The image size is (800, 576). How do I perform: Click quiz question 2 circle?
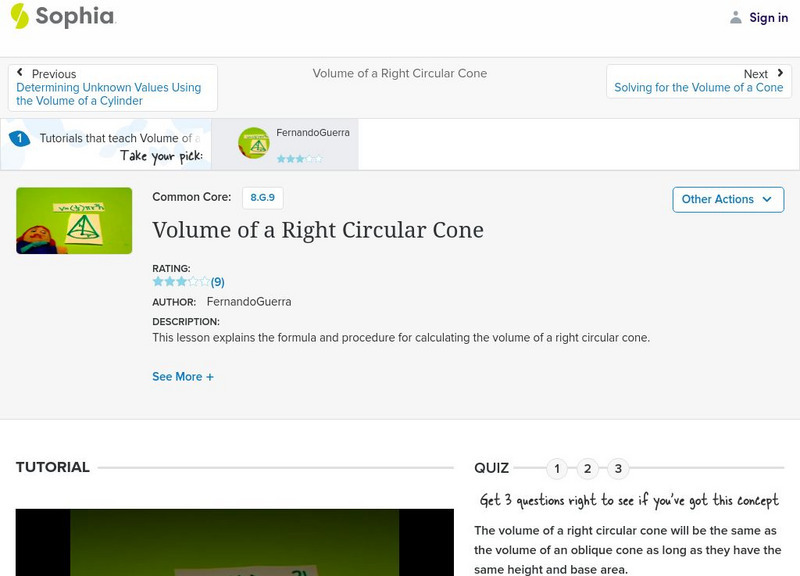coord(586,466)
